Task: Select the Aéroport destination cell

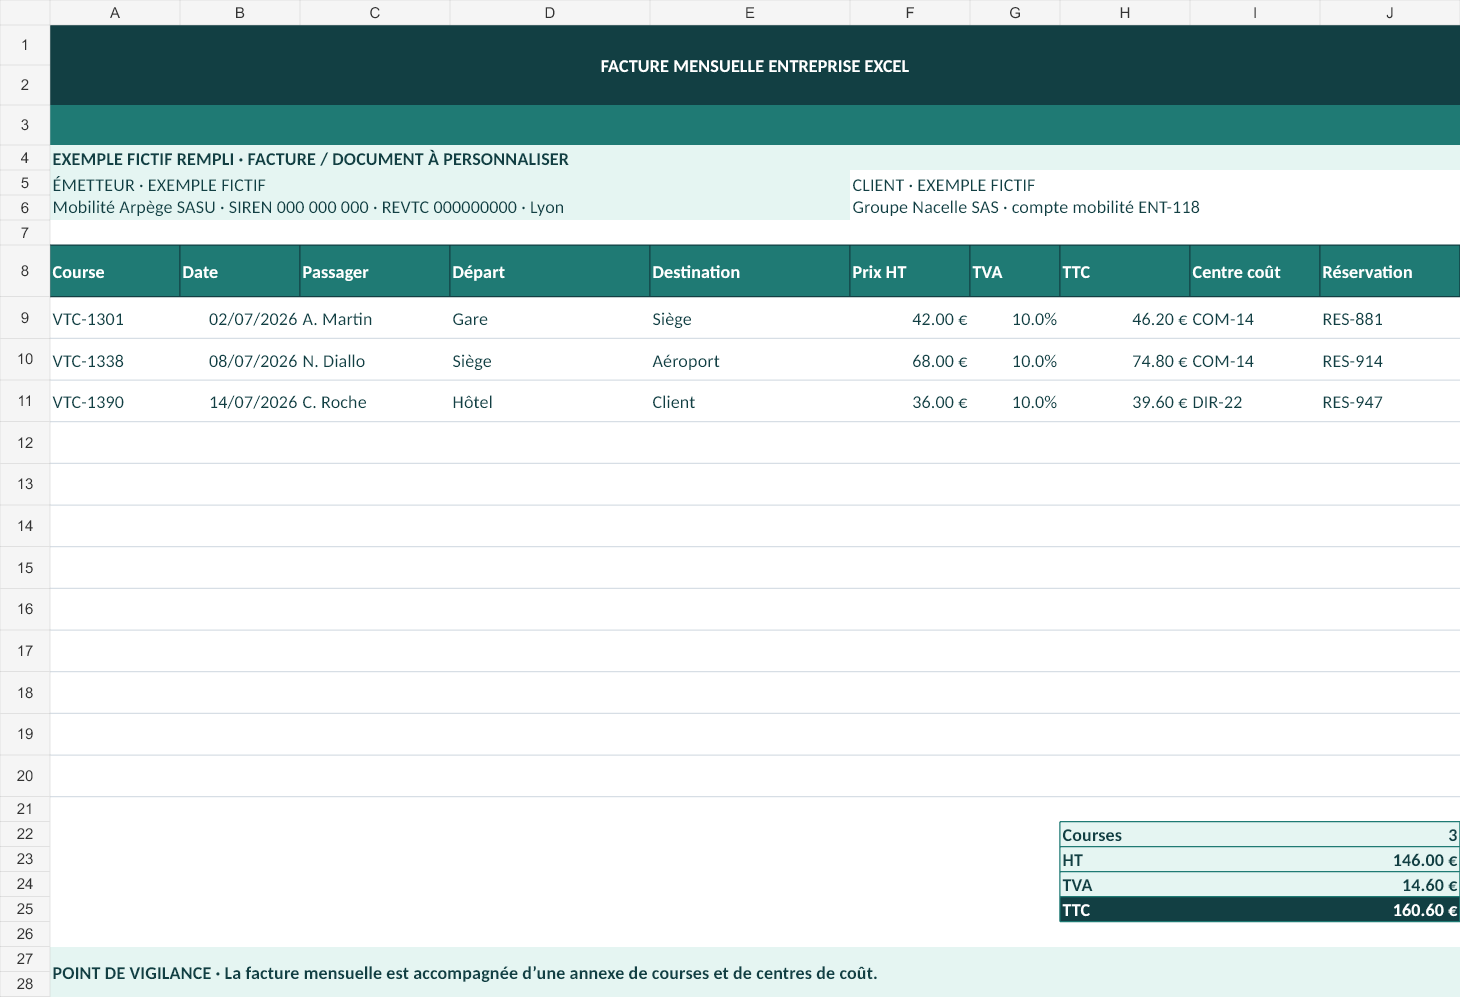Action: pyautogui.click(x=750, y=361)
